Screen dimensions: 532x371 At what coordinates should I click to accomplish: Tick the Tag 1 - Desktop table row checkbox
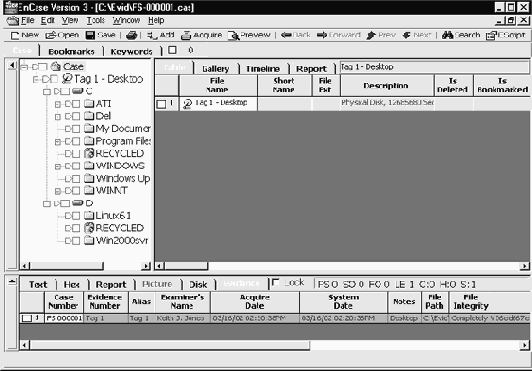pos(162,104)
